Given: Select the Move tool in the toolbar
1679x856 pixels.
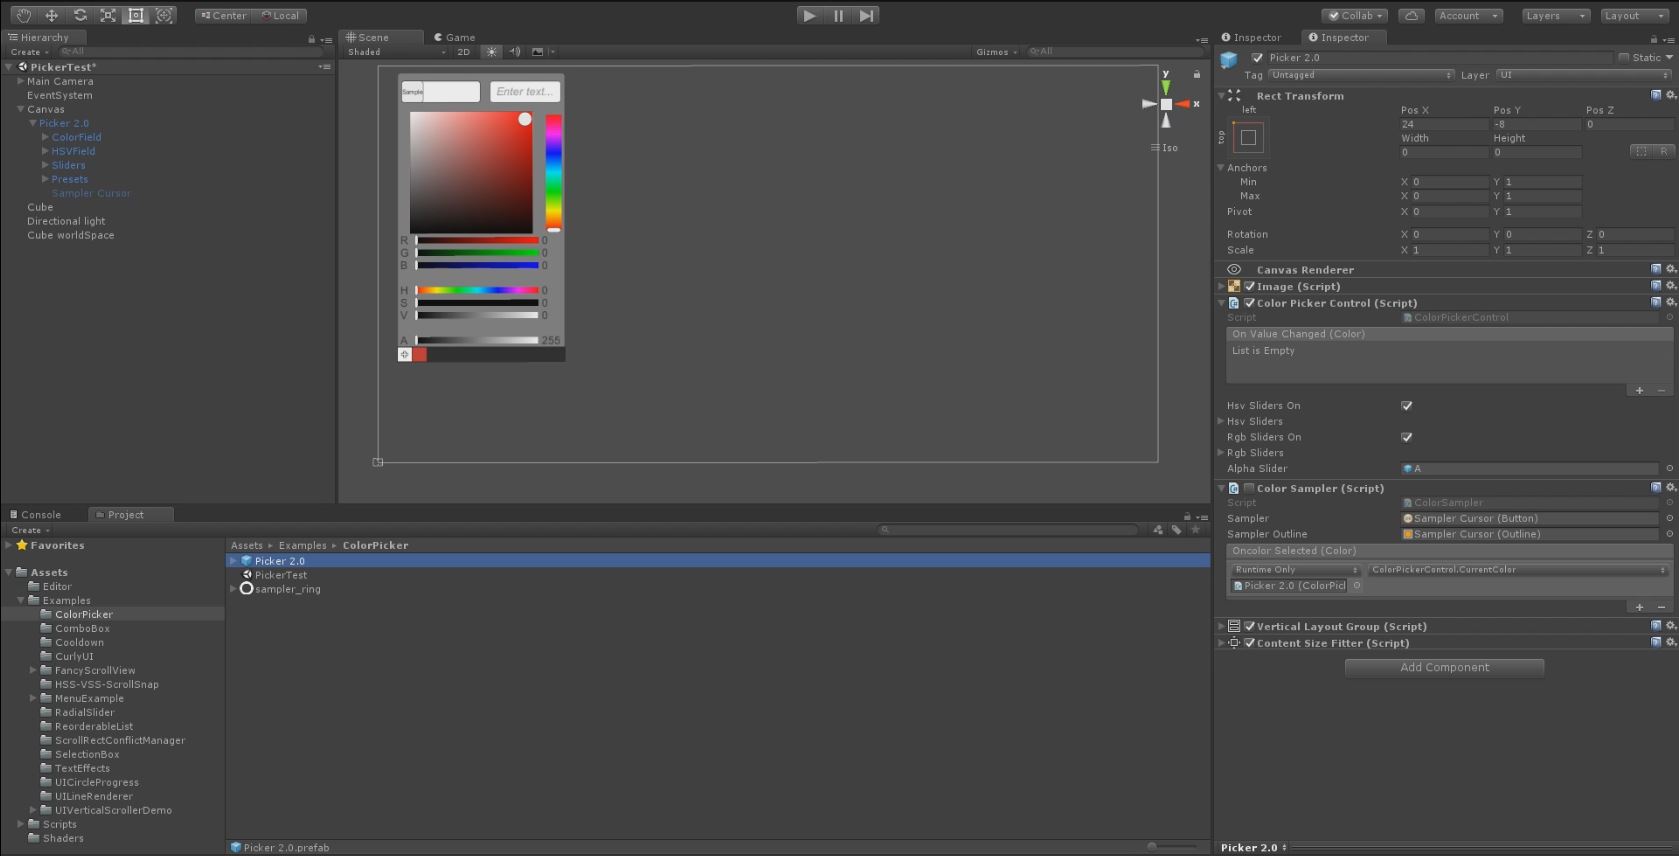Looking at the screenshot, I should tap(51, 15).
